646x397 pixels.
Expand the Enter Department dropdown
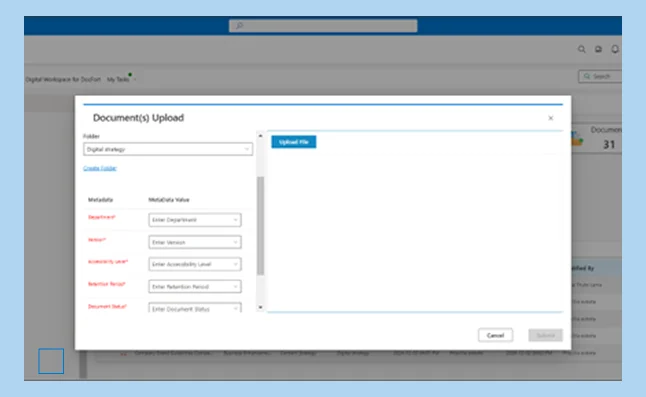(x=195, y=220)
